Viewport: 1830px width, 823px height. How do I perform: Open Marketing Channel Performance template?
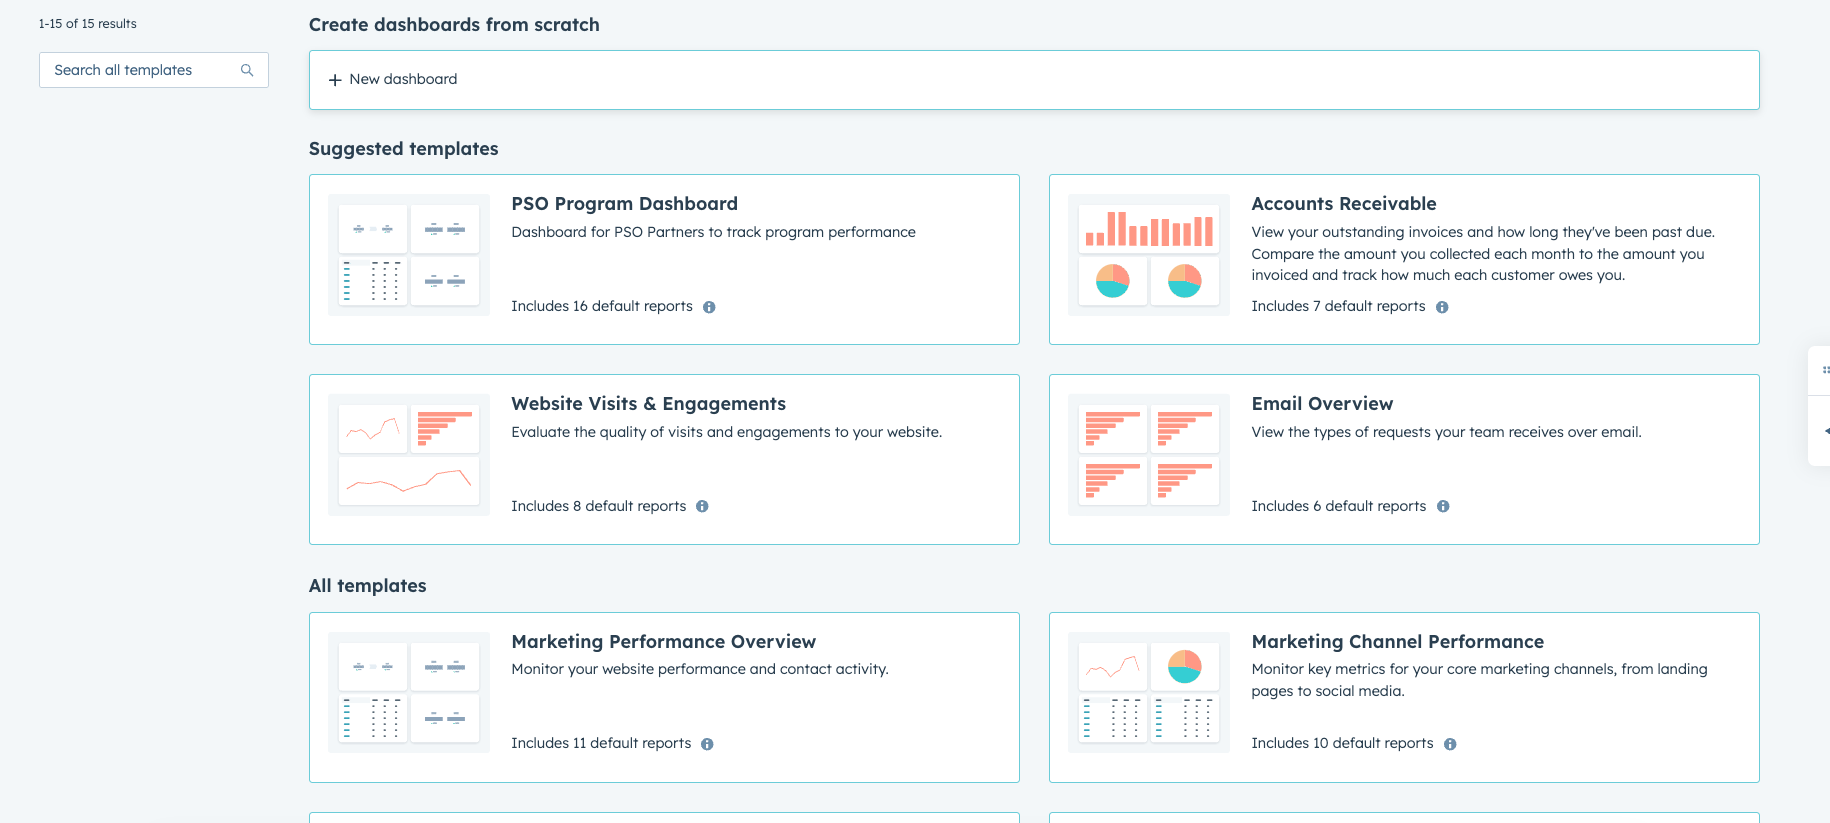1397,642
